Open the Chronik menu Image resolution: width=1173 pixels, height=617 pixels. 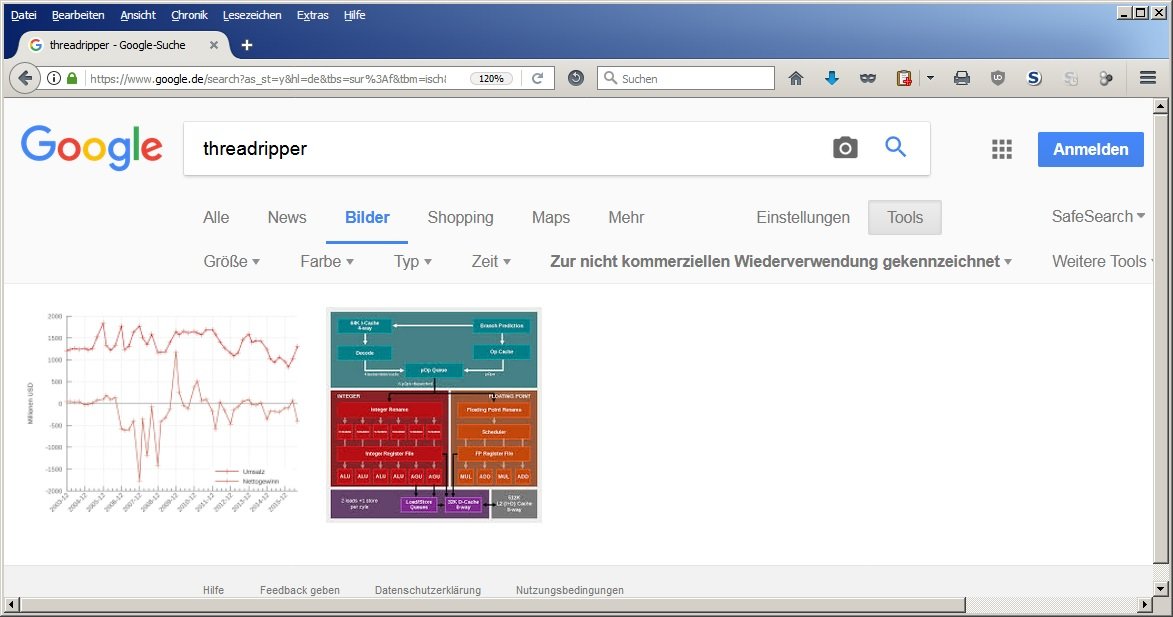click(x=189, y=15)
